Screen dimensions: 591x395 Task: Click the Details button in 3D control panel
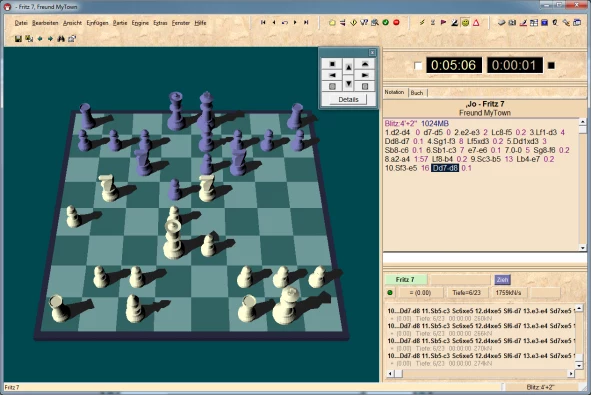348,100
